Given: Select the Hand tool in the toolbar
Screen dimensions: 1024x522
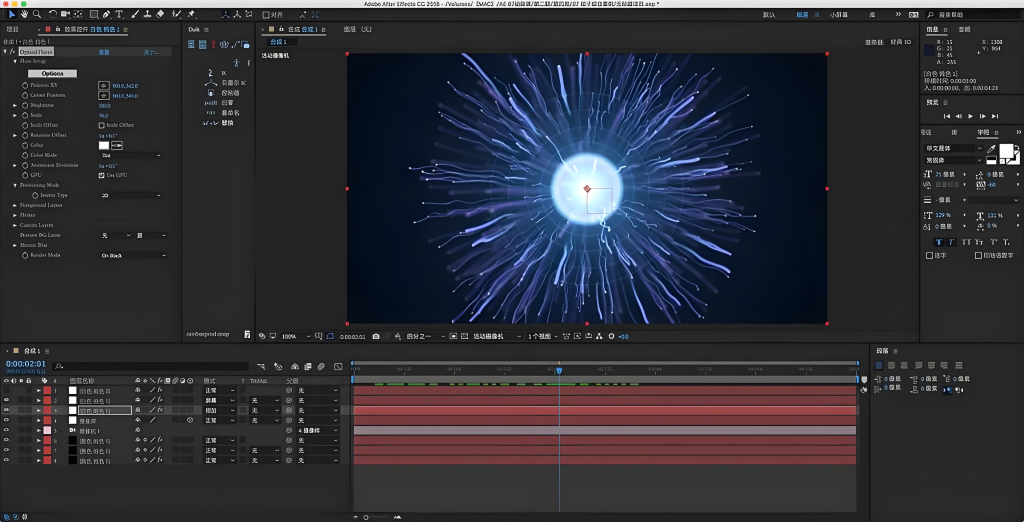Looking at the screenshot, I should [x=23, y=15].
